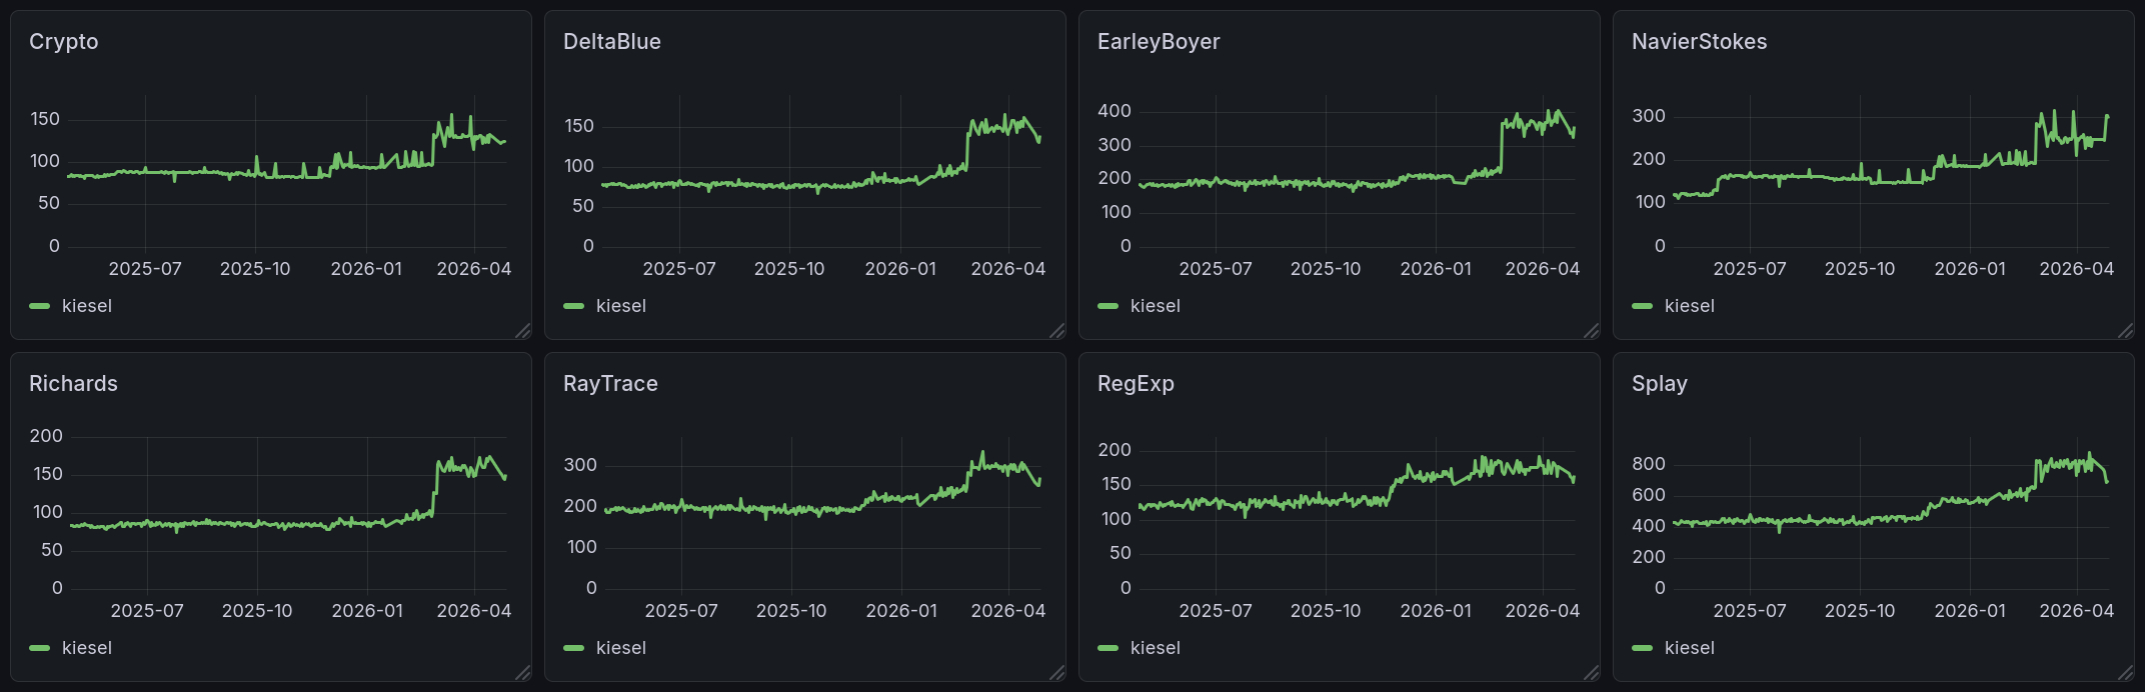
Task: Click kiesel legend label in Richards panel
Action: [86, 648]
